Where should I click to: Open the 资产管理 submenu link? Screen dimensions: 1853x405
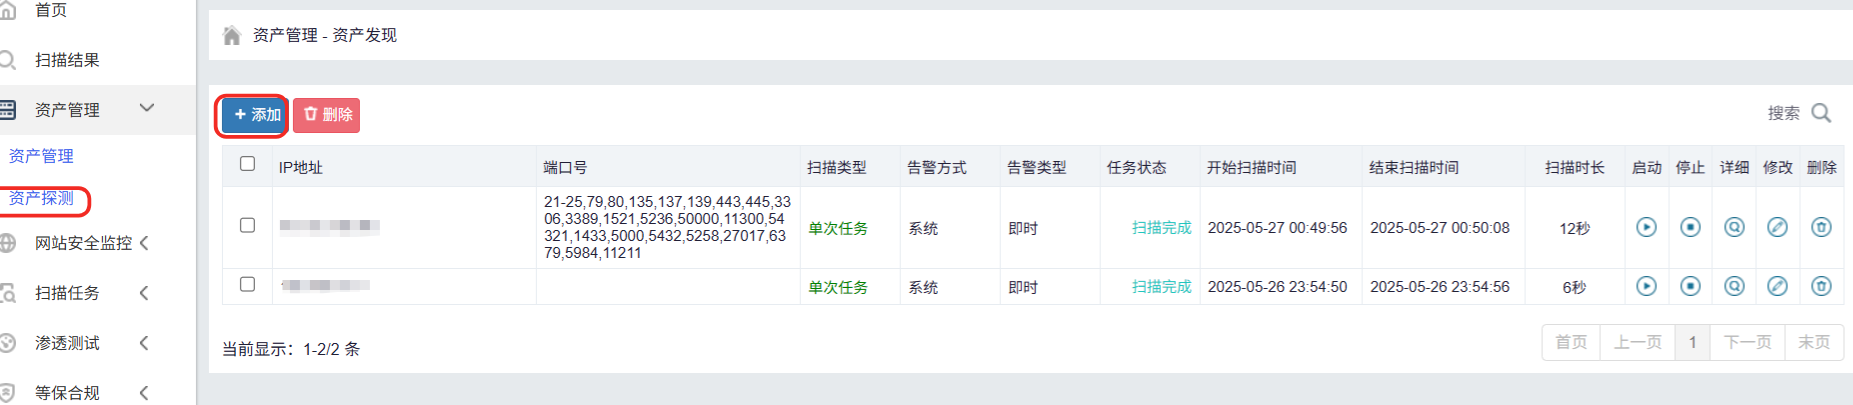41,156
